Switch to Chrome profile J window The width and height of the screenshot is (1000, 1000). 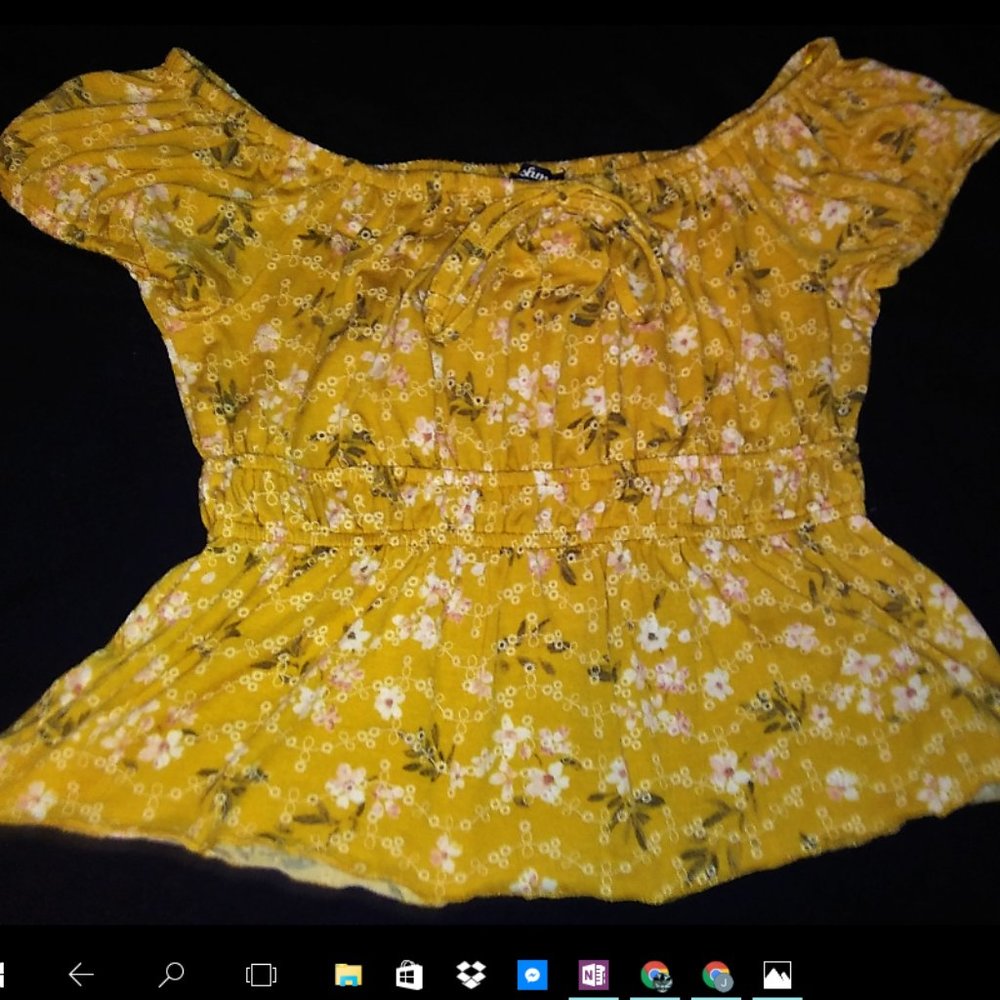pyautogui.click(x=716, y=975)
